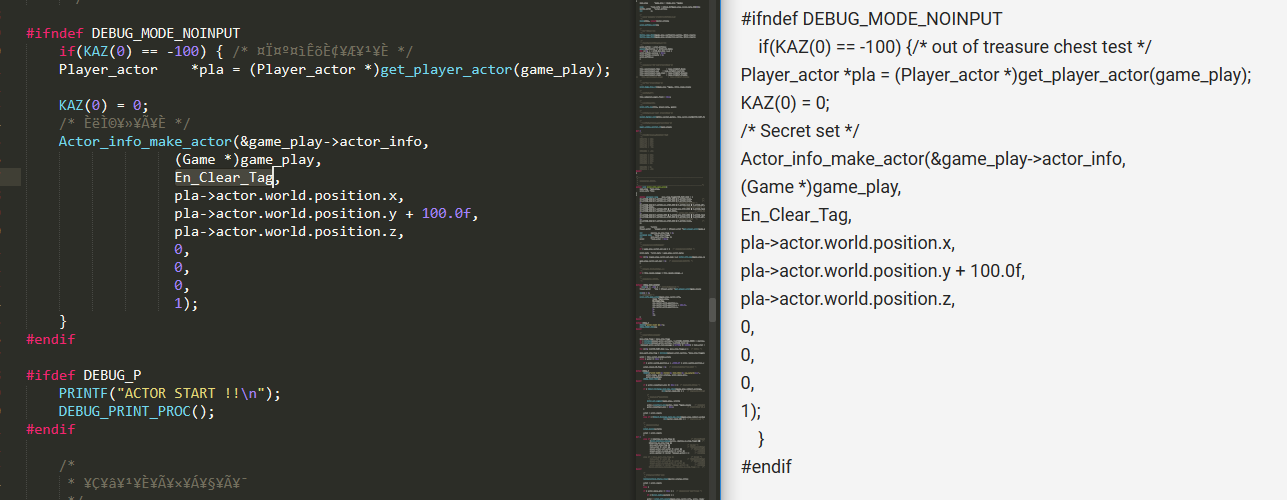Screen dimensions: 1287x500
Task: Click 'Actor_info_make_actor' in the dark editor
Action: pos(145,141)
